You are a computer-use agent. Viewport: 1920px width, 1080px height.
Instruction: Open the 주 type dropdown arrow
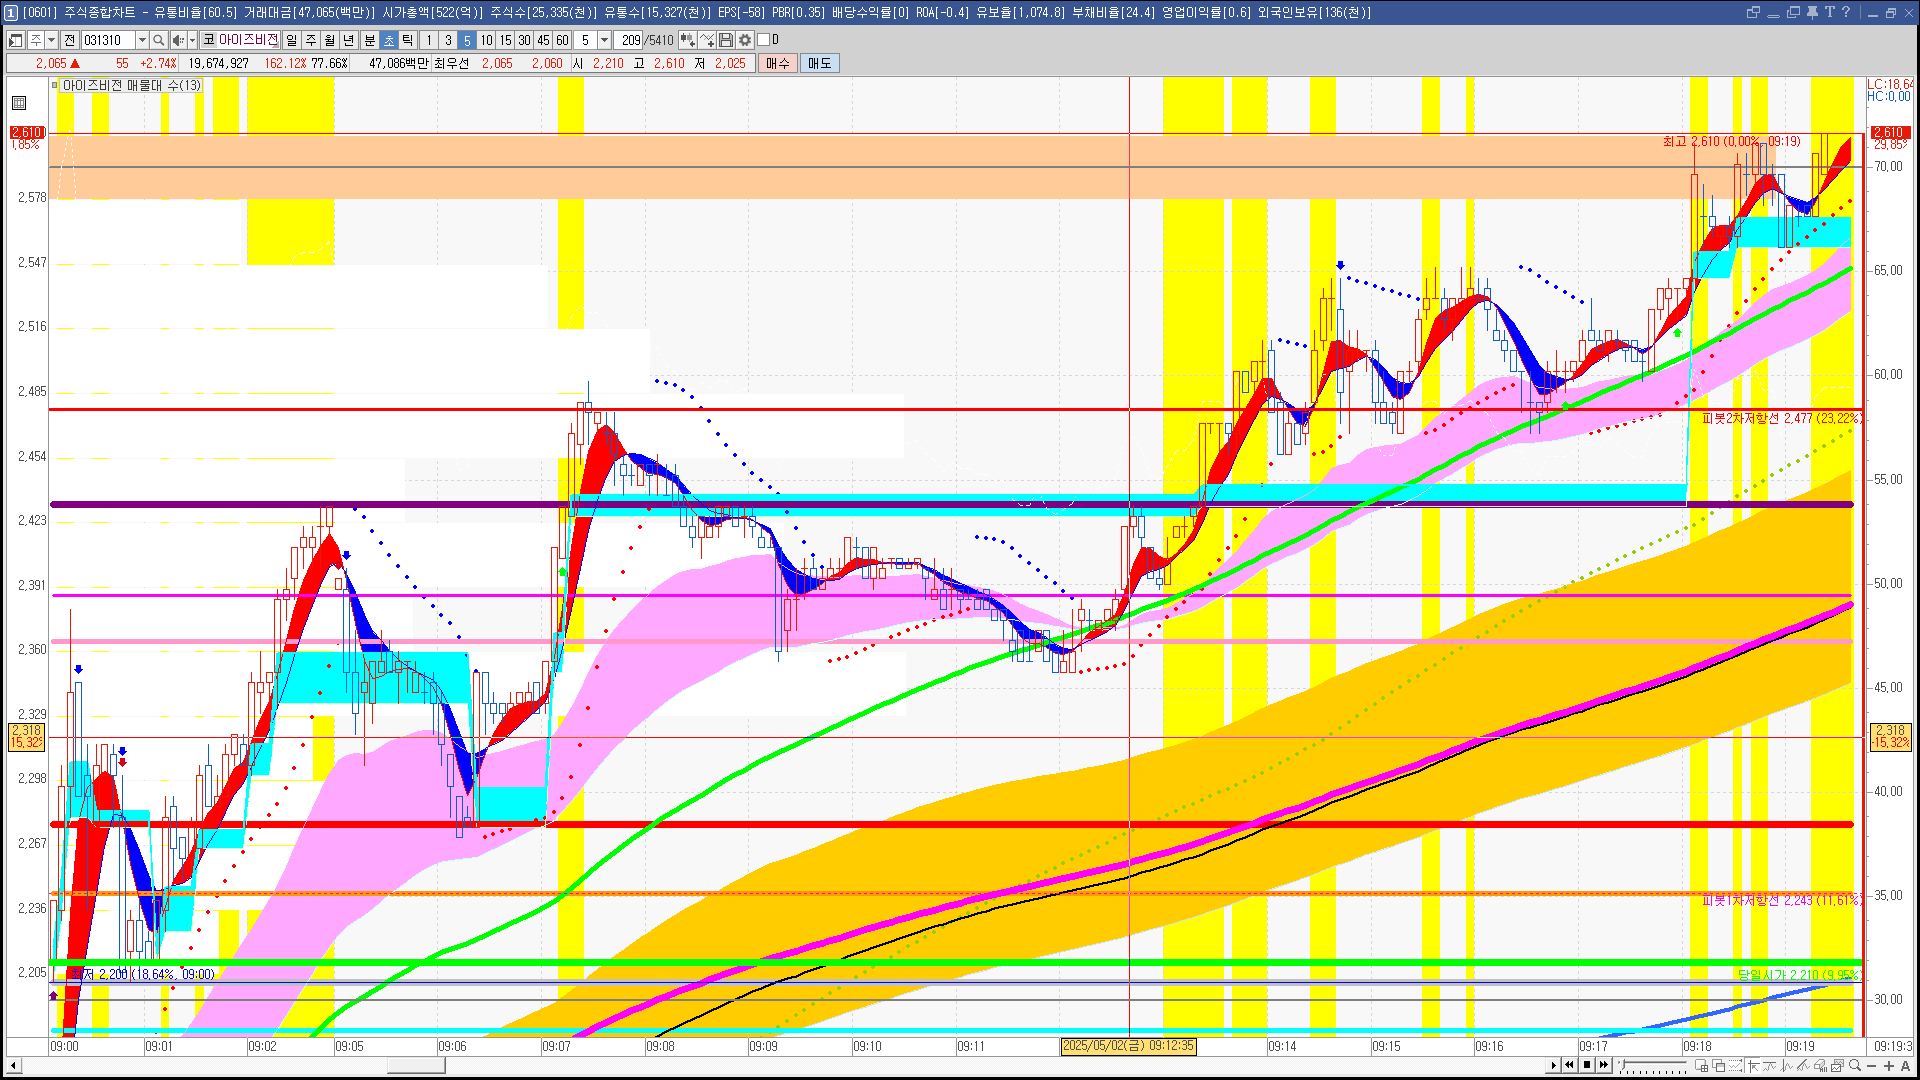tap(51, 40)
